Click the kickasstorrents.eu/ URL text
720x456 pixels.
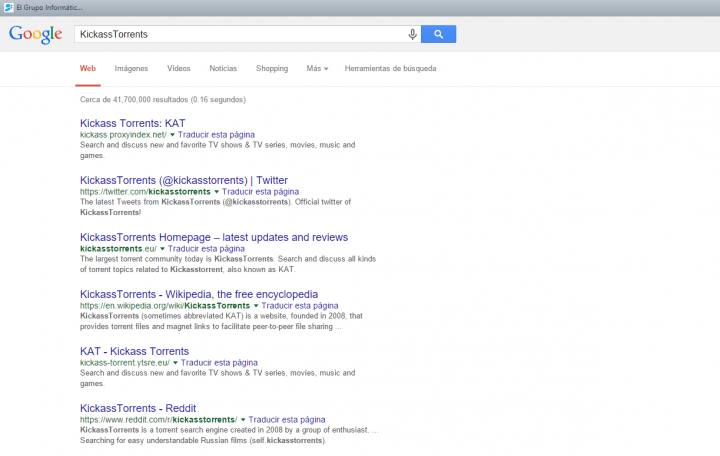[x=118, y=248]
